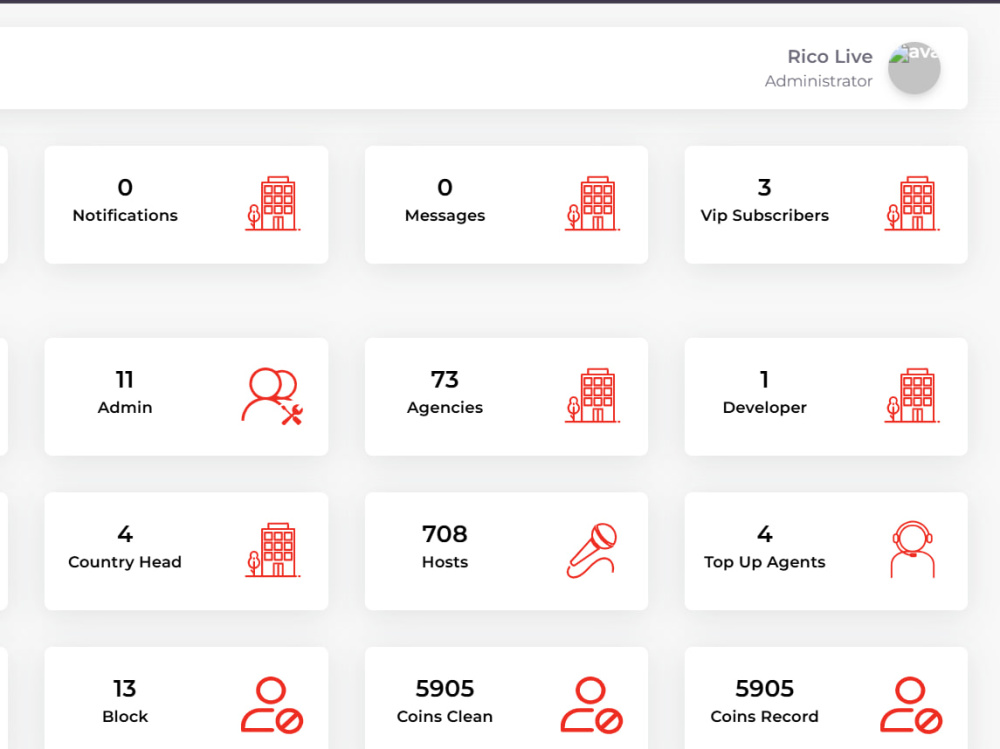1000x749 pixels.
Task: Click the blocked user icon on Block card
Action: [x=272, y=705]
